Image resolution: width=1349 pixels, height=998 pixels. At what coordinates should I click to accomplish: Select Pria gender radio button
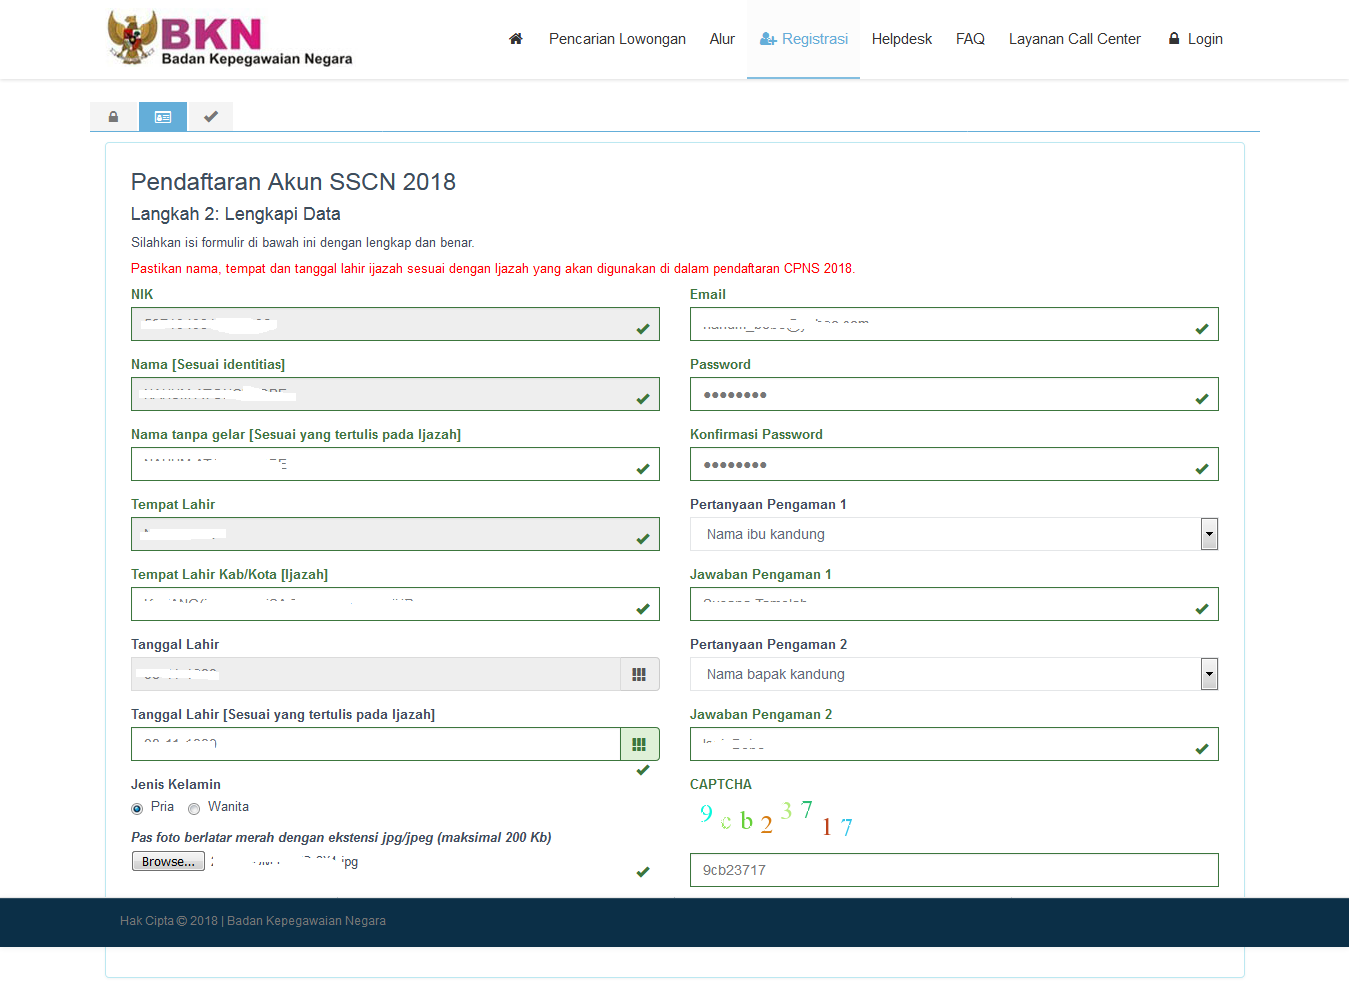pyautogui.click(x=137, y=808)
